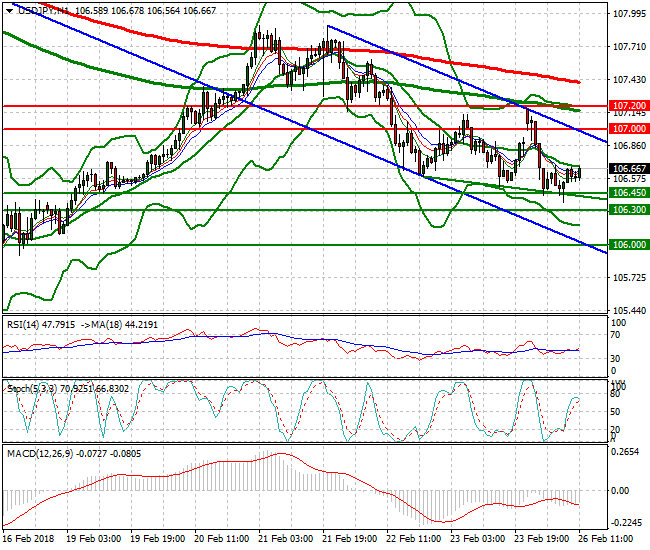Click the 19 Feb 03:00 time label
Image resolution: width=650 pixels, height=550 pixels.
click(94, 538)
